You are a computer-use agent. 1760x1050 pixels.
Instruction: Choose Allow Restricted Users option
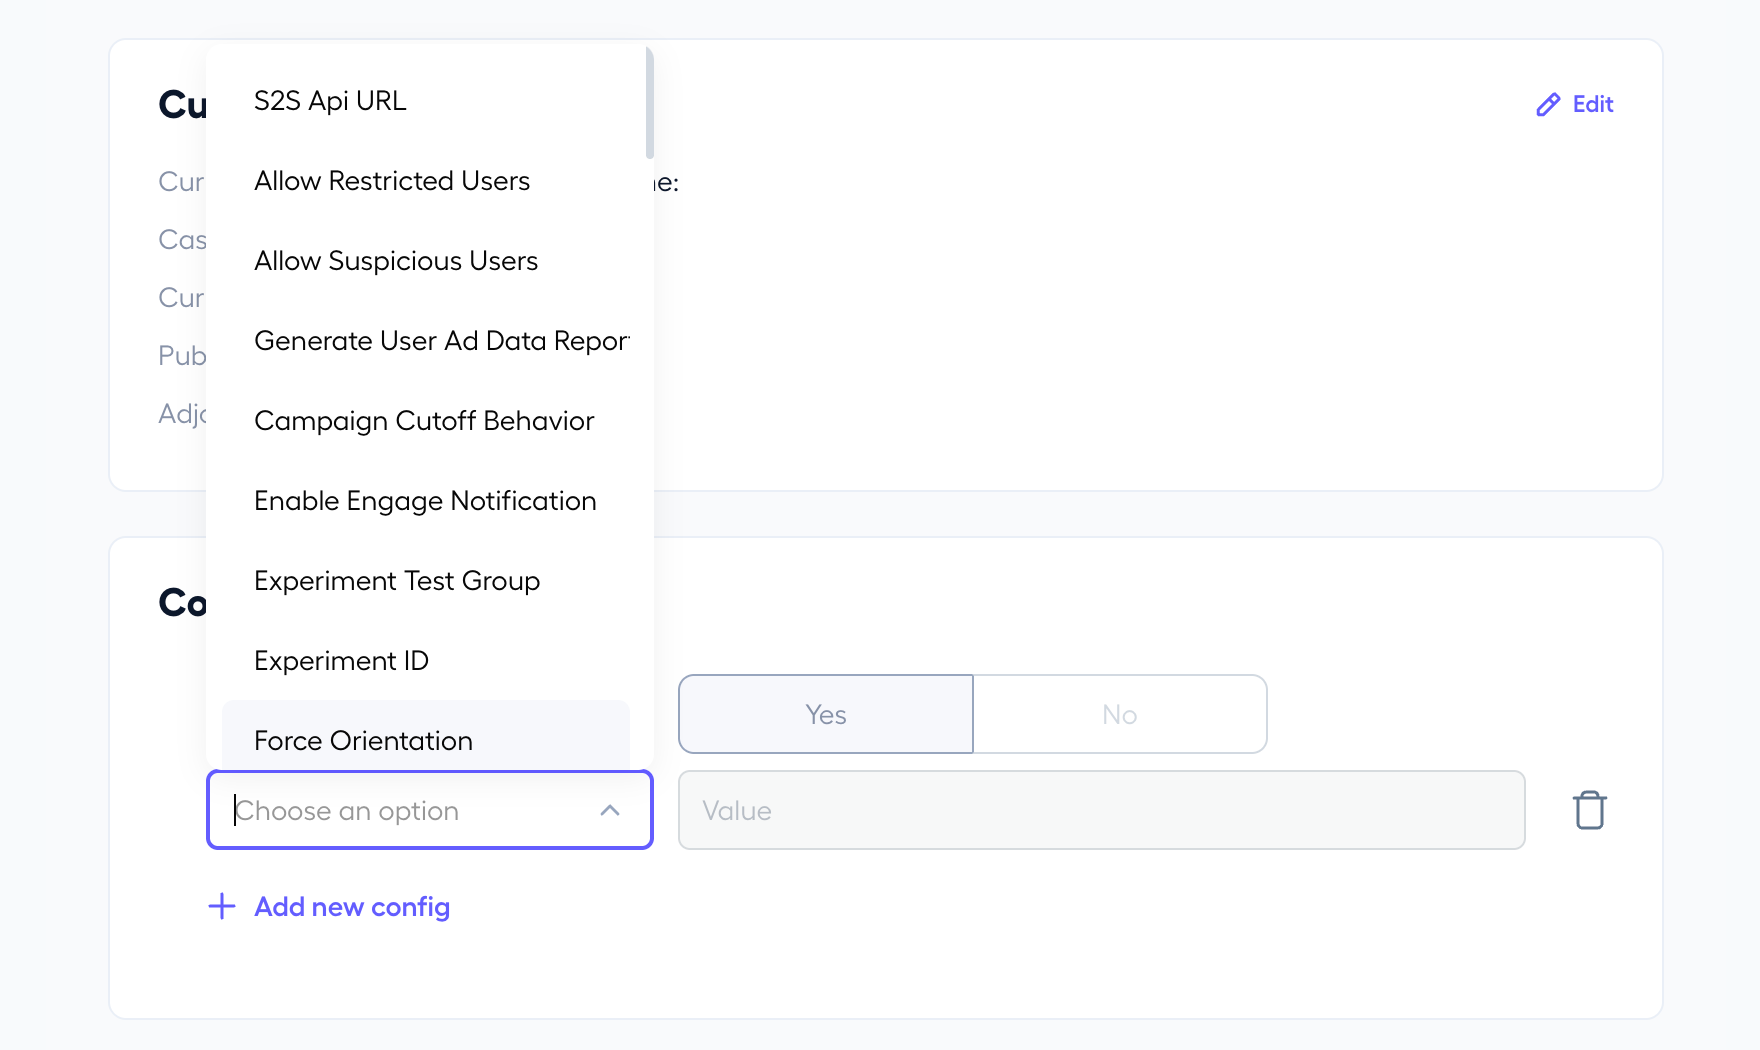pos(426,180)
